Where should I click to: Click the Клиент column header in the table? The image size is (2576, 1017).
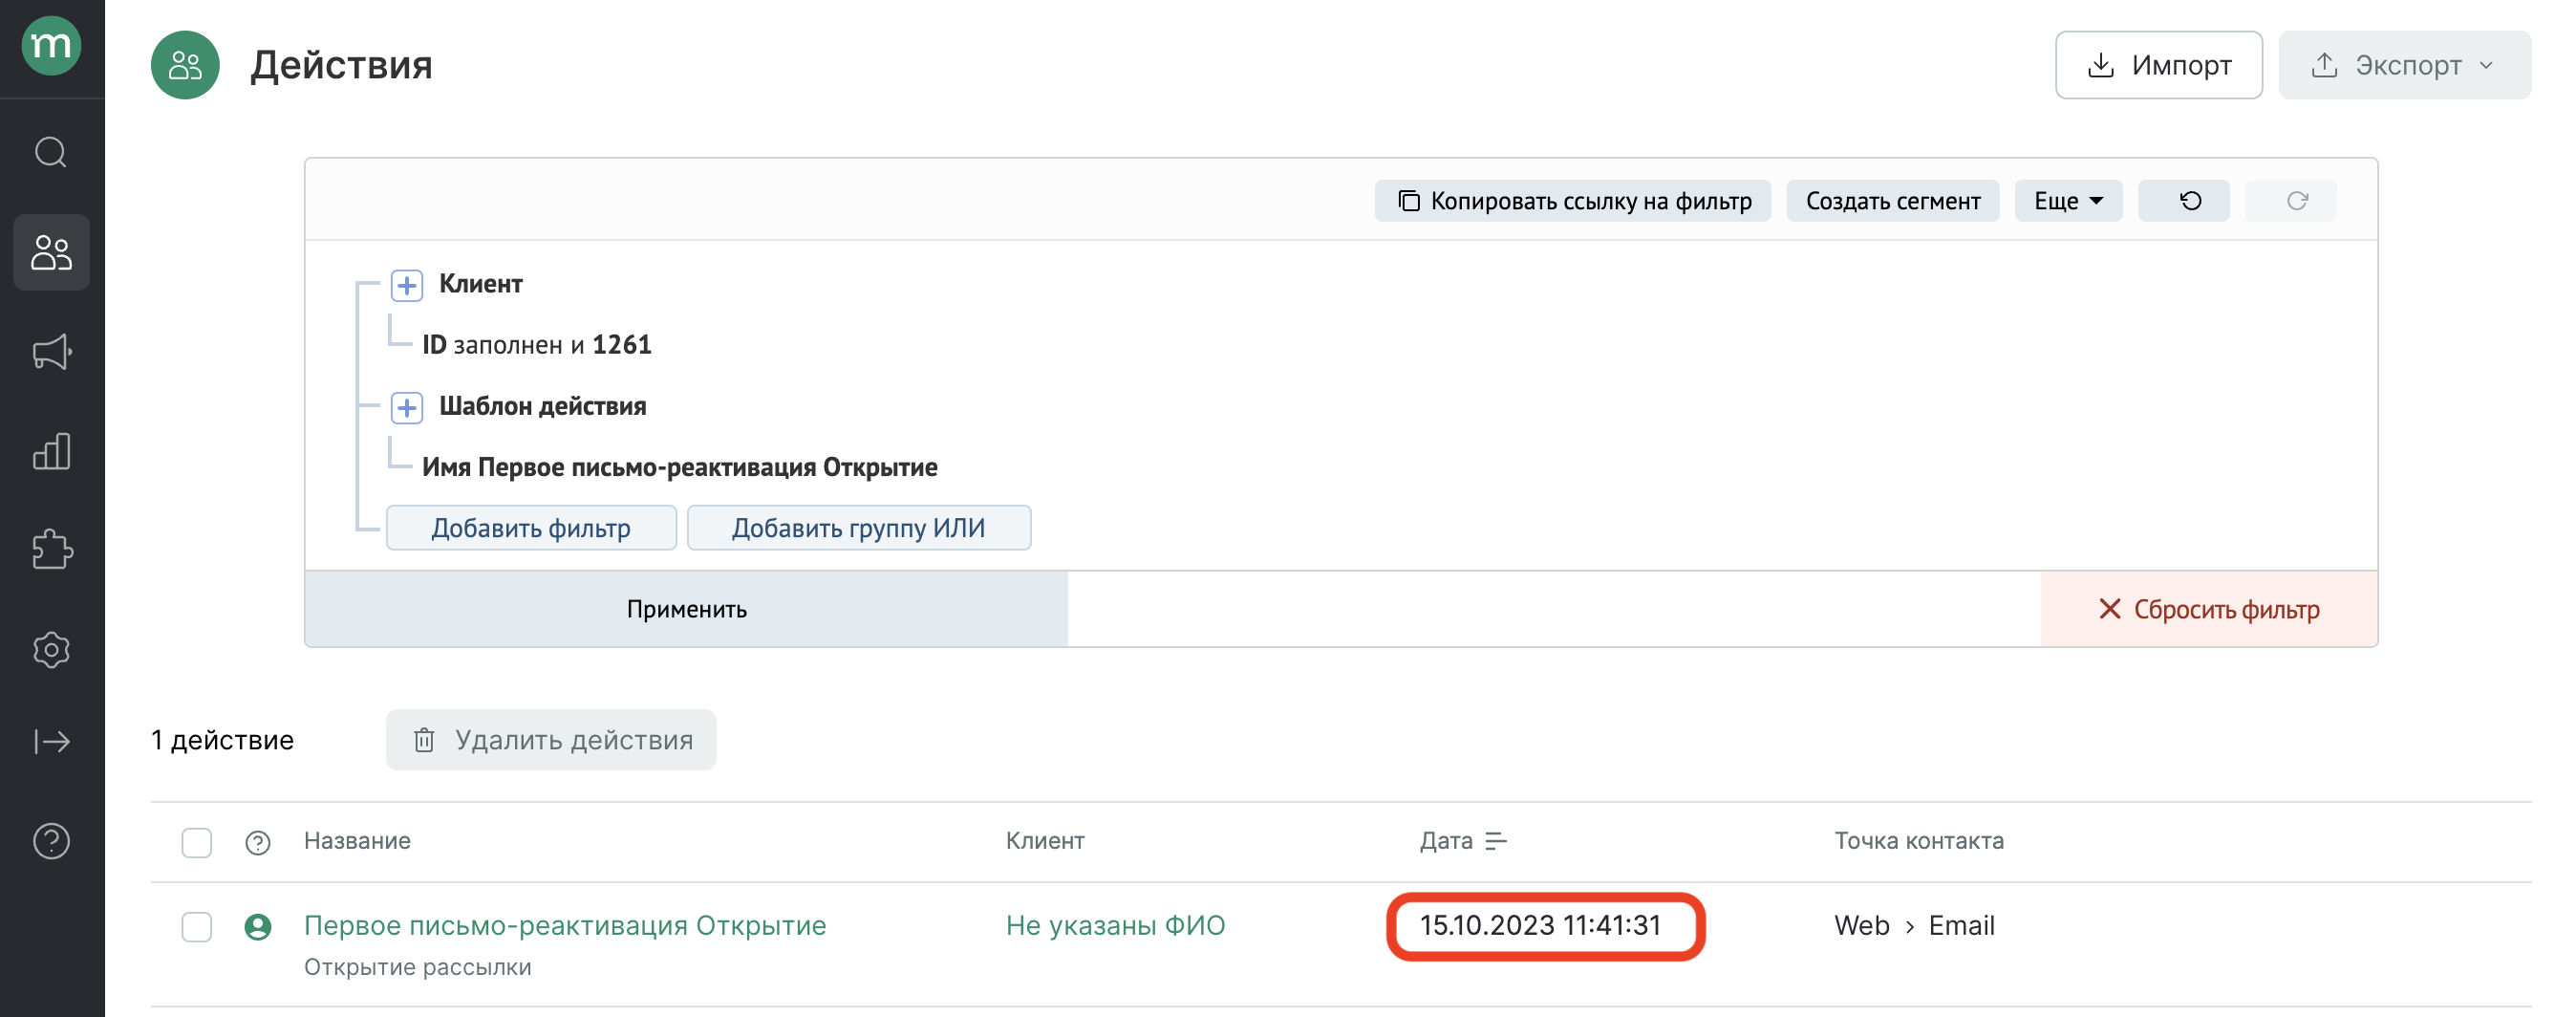click(x=1045, y=841)
